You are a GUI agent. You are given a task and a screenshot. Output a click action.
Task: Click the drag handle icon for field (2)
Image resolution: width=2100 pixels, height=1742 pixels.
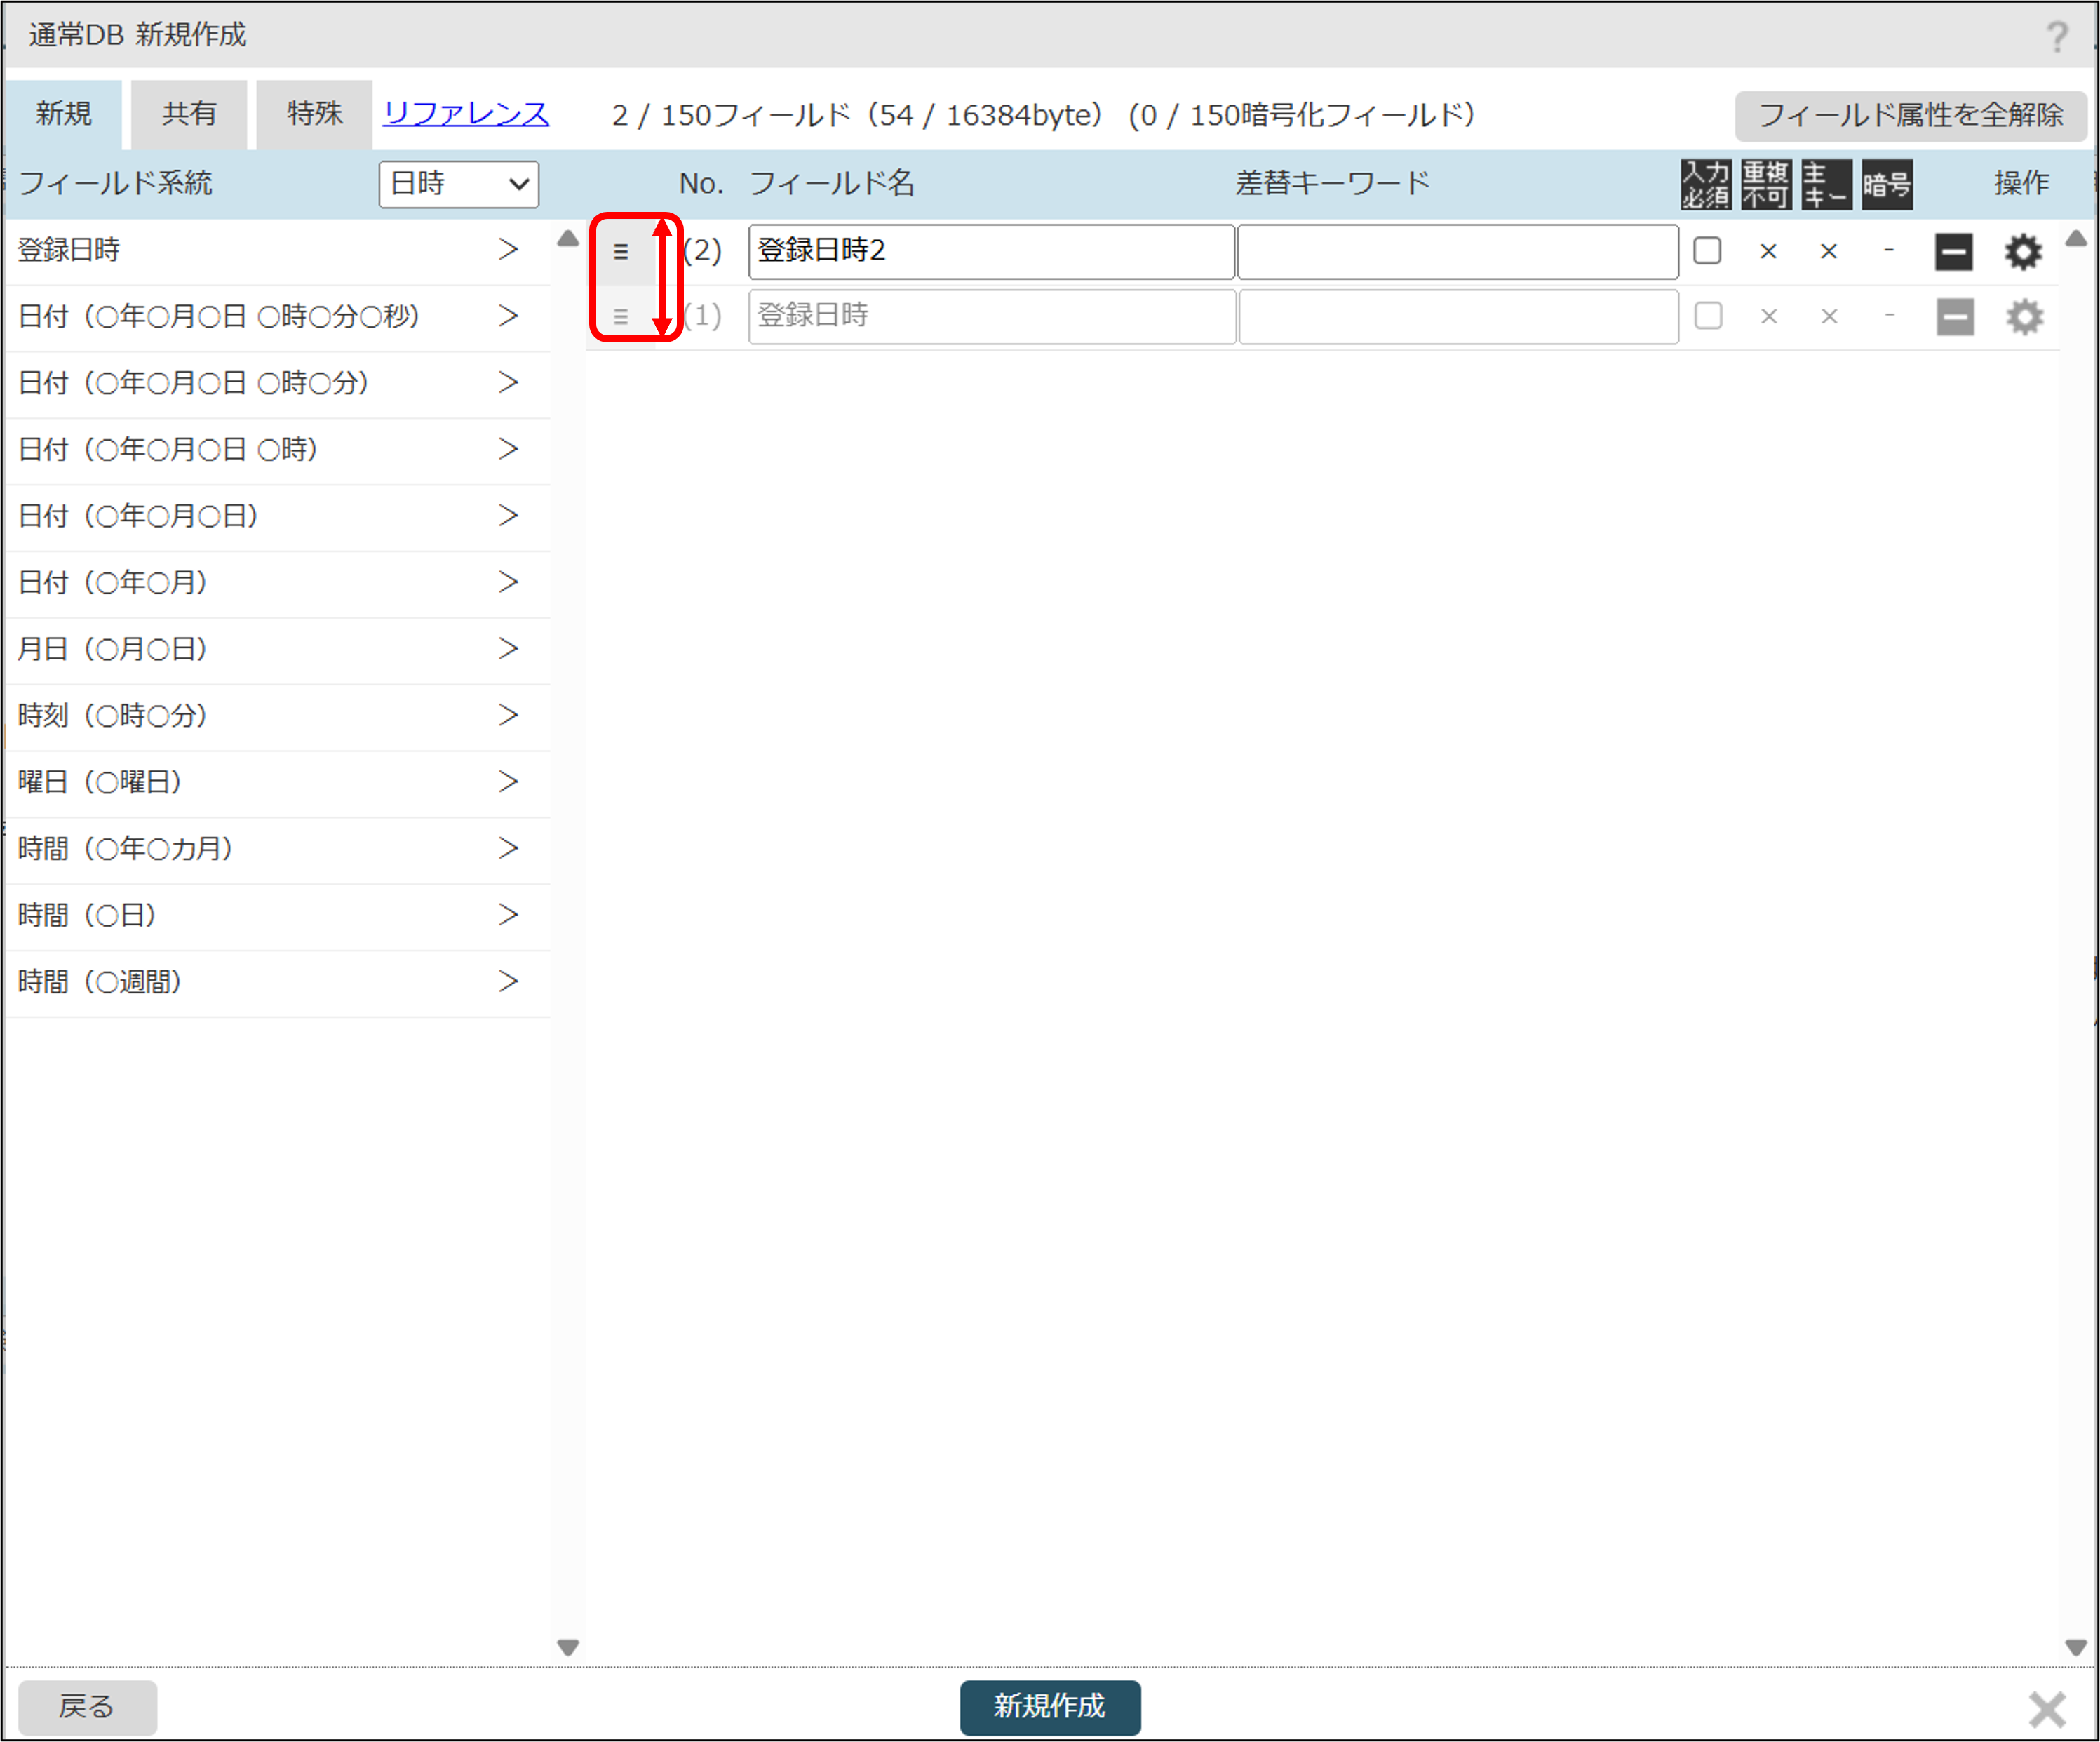[x=621, y=252]
